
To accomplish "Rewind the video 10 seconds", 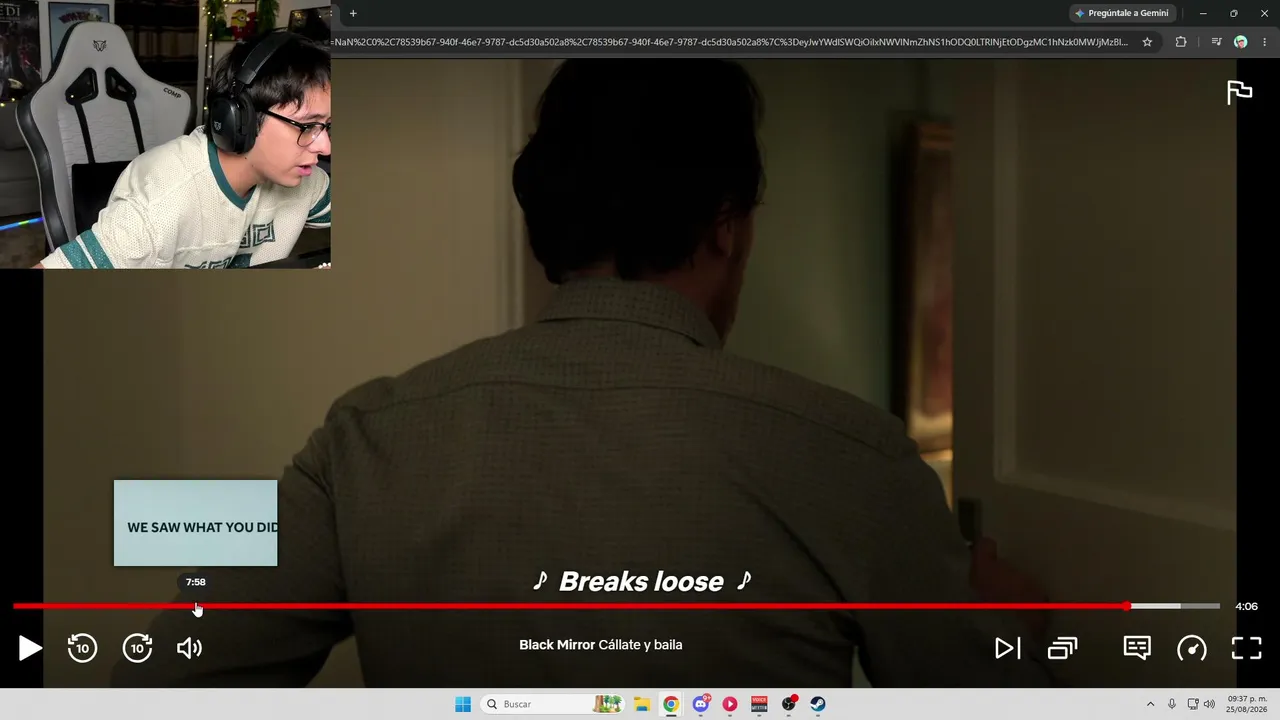I will 83,648.
